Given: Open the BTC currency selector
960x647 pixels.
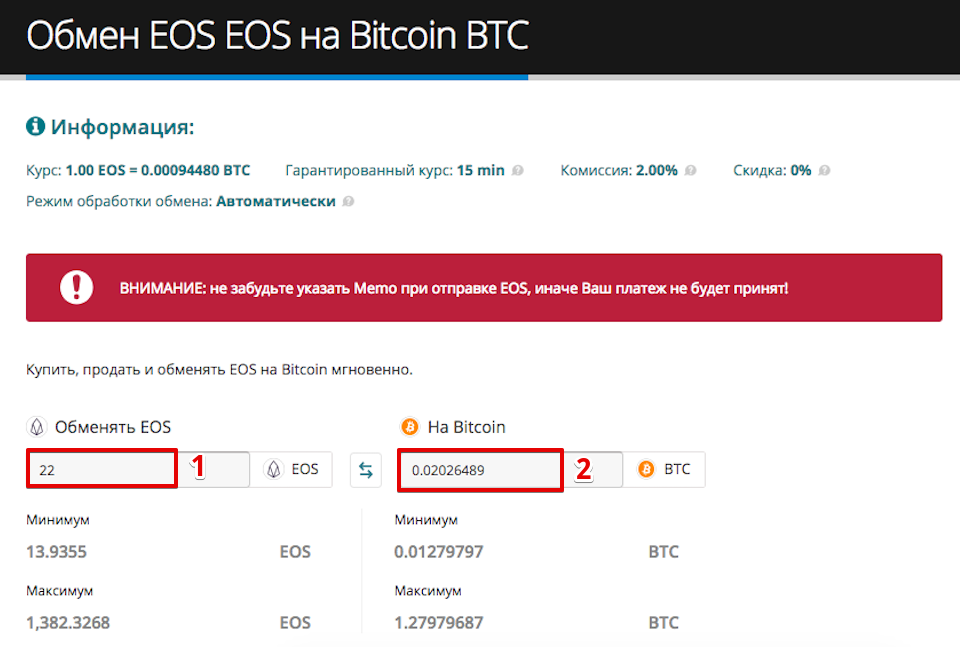Looking at the screenshot, I should (x=664, y=469).
